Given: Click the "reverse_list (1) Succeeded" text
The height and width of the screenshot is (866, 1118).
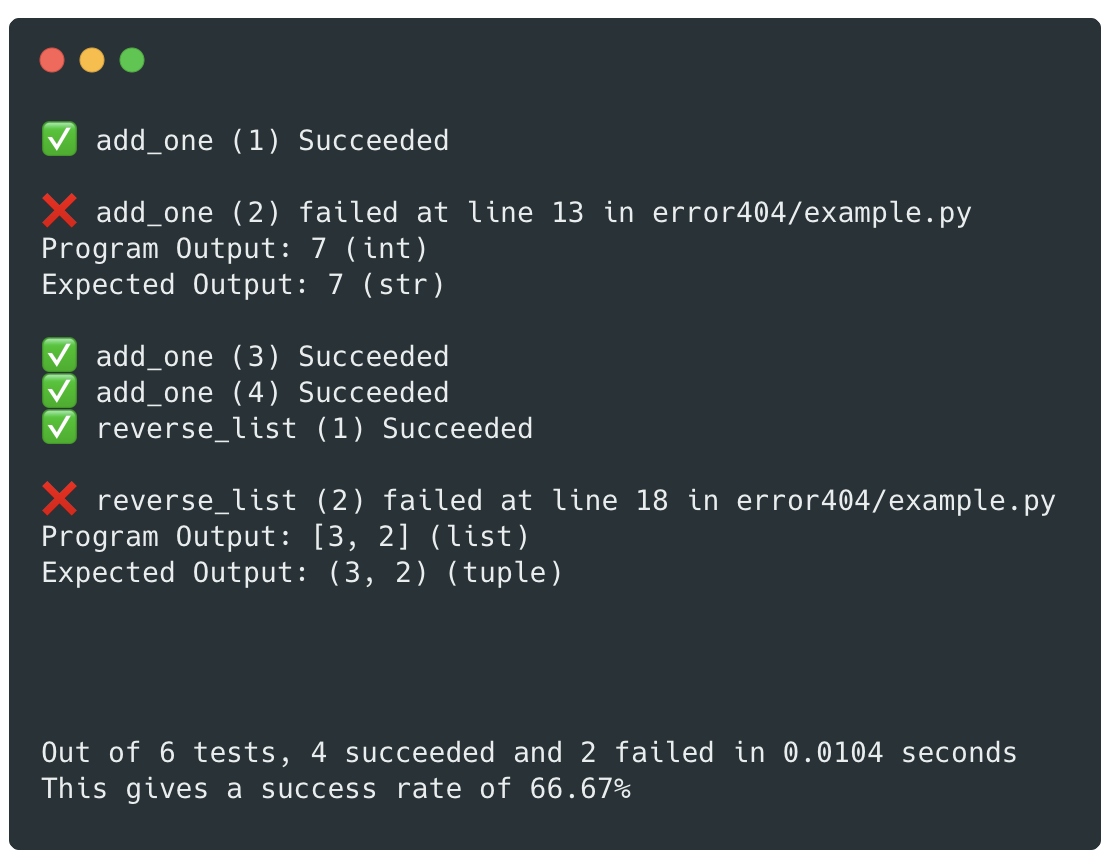Looking at the screenshot, I should point(314,429).
